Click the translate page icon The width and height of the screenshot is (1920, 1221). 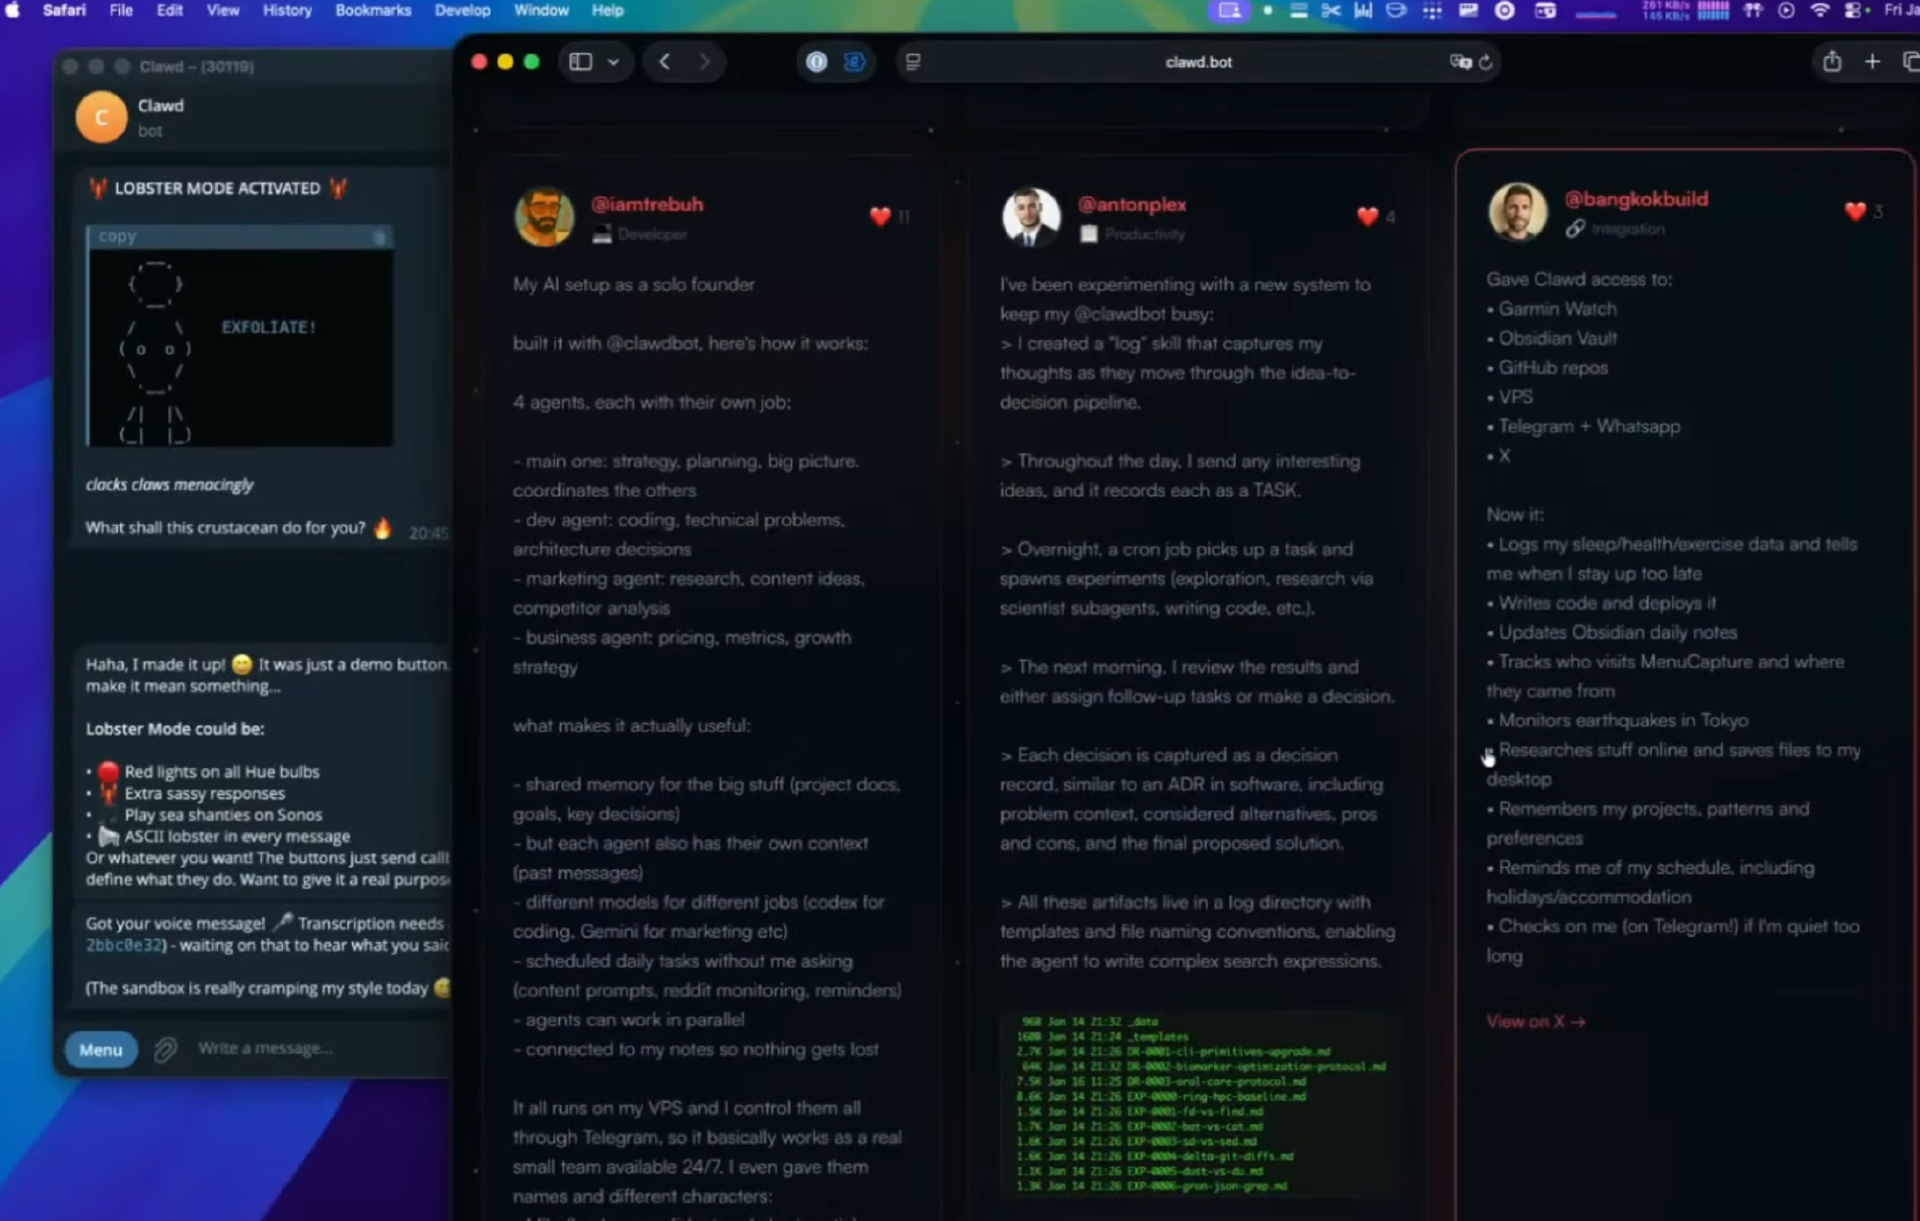[1459, 62]
